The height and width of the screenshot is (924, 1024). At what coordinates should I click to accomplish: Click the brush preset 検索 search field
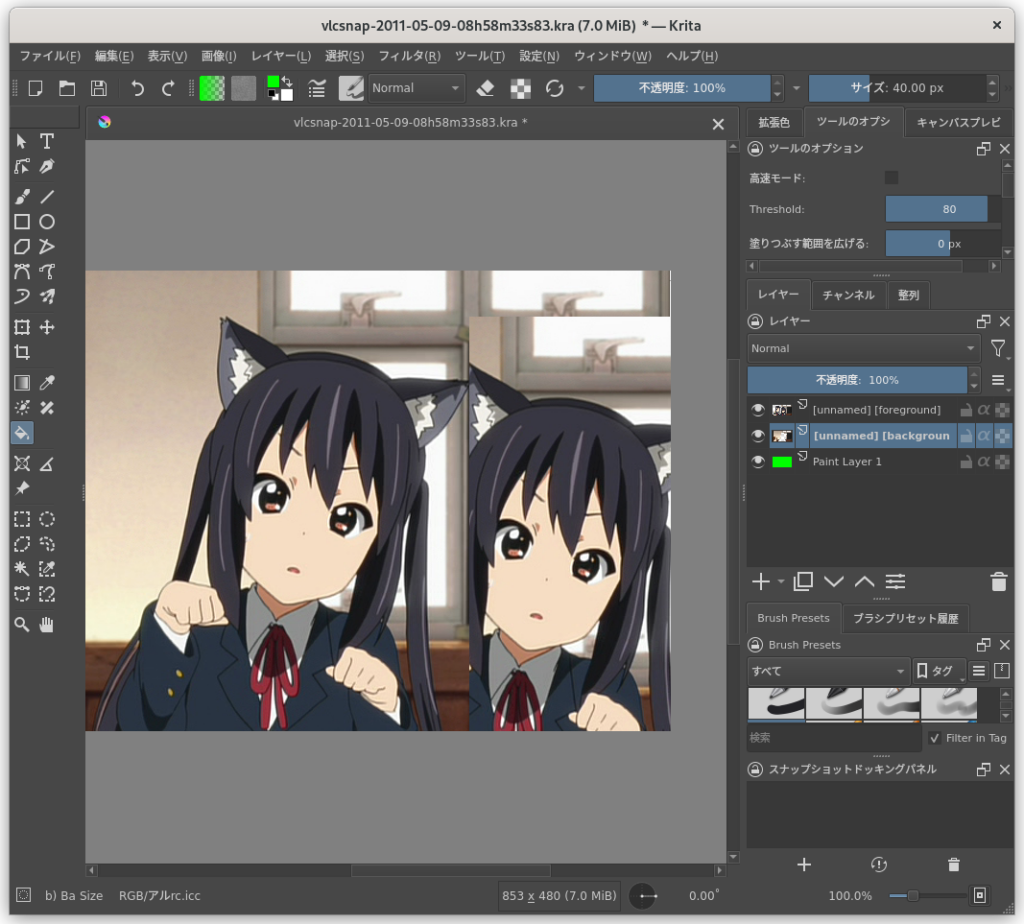(x=833, y=738)
